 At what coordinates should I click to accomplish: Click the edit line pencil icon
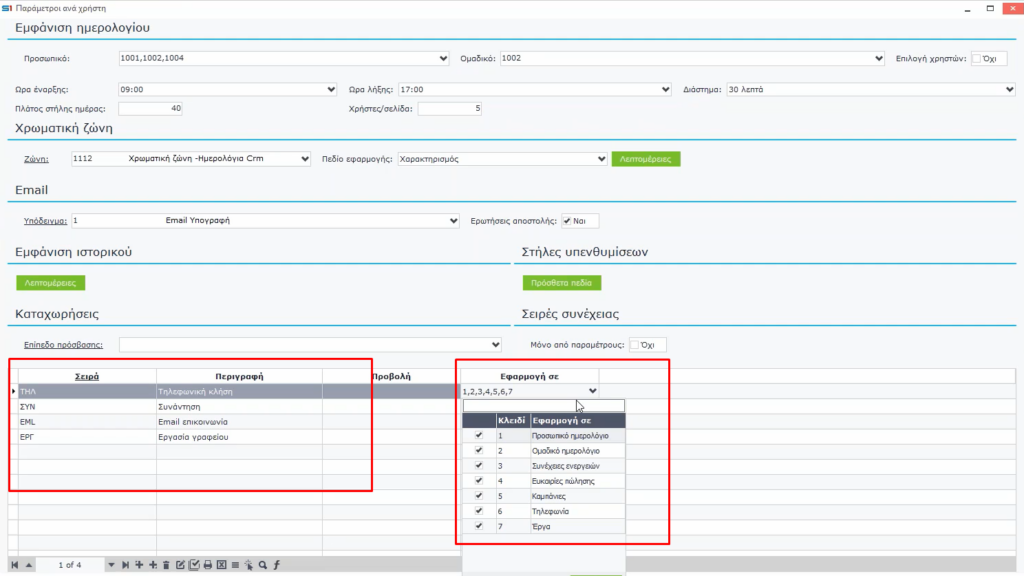tap(180, 565)
